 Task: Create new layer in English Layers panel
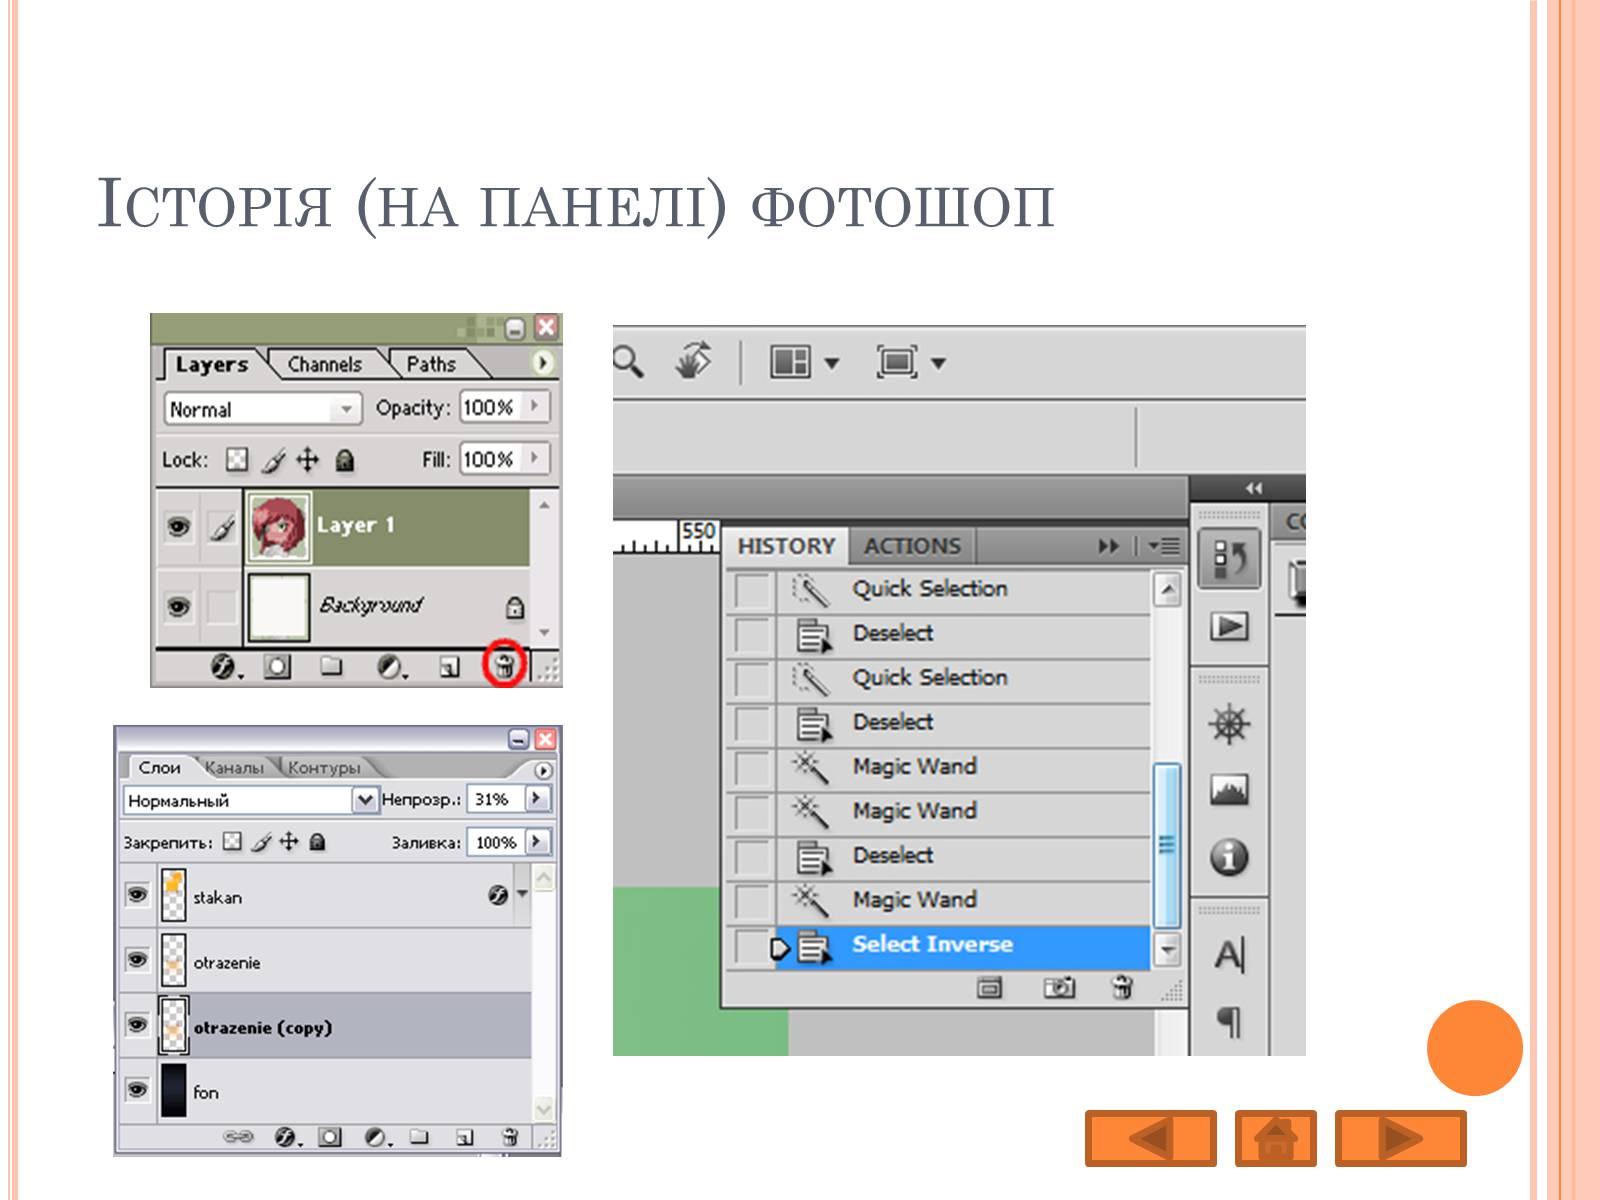click(450, 667)
